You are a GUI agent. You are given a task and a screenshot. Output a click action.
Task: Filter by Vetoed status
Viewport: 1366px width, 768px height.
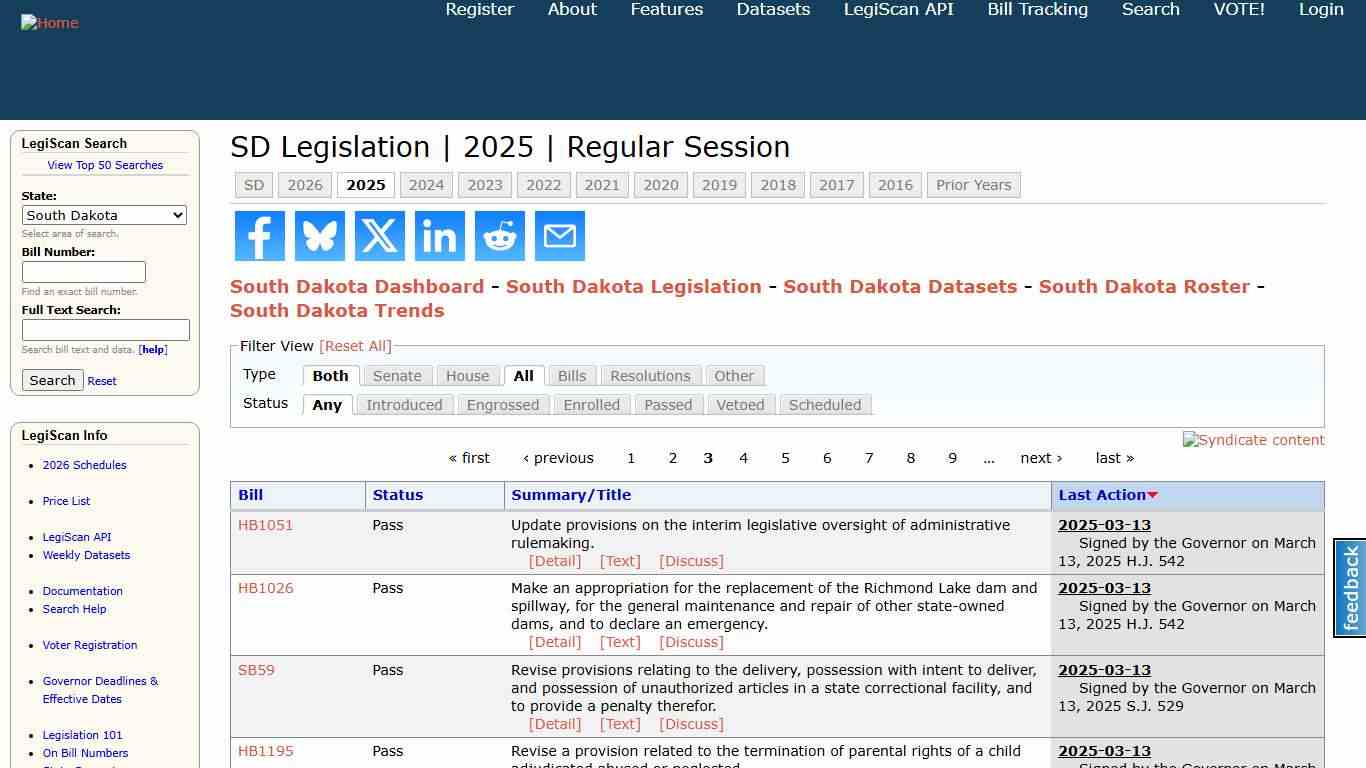[x=740, y=405]
